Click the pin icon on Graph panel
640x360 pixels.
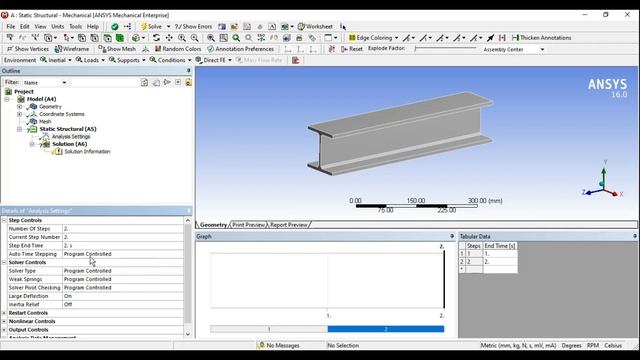tap(452, 236)
